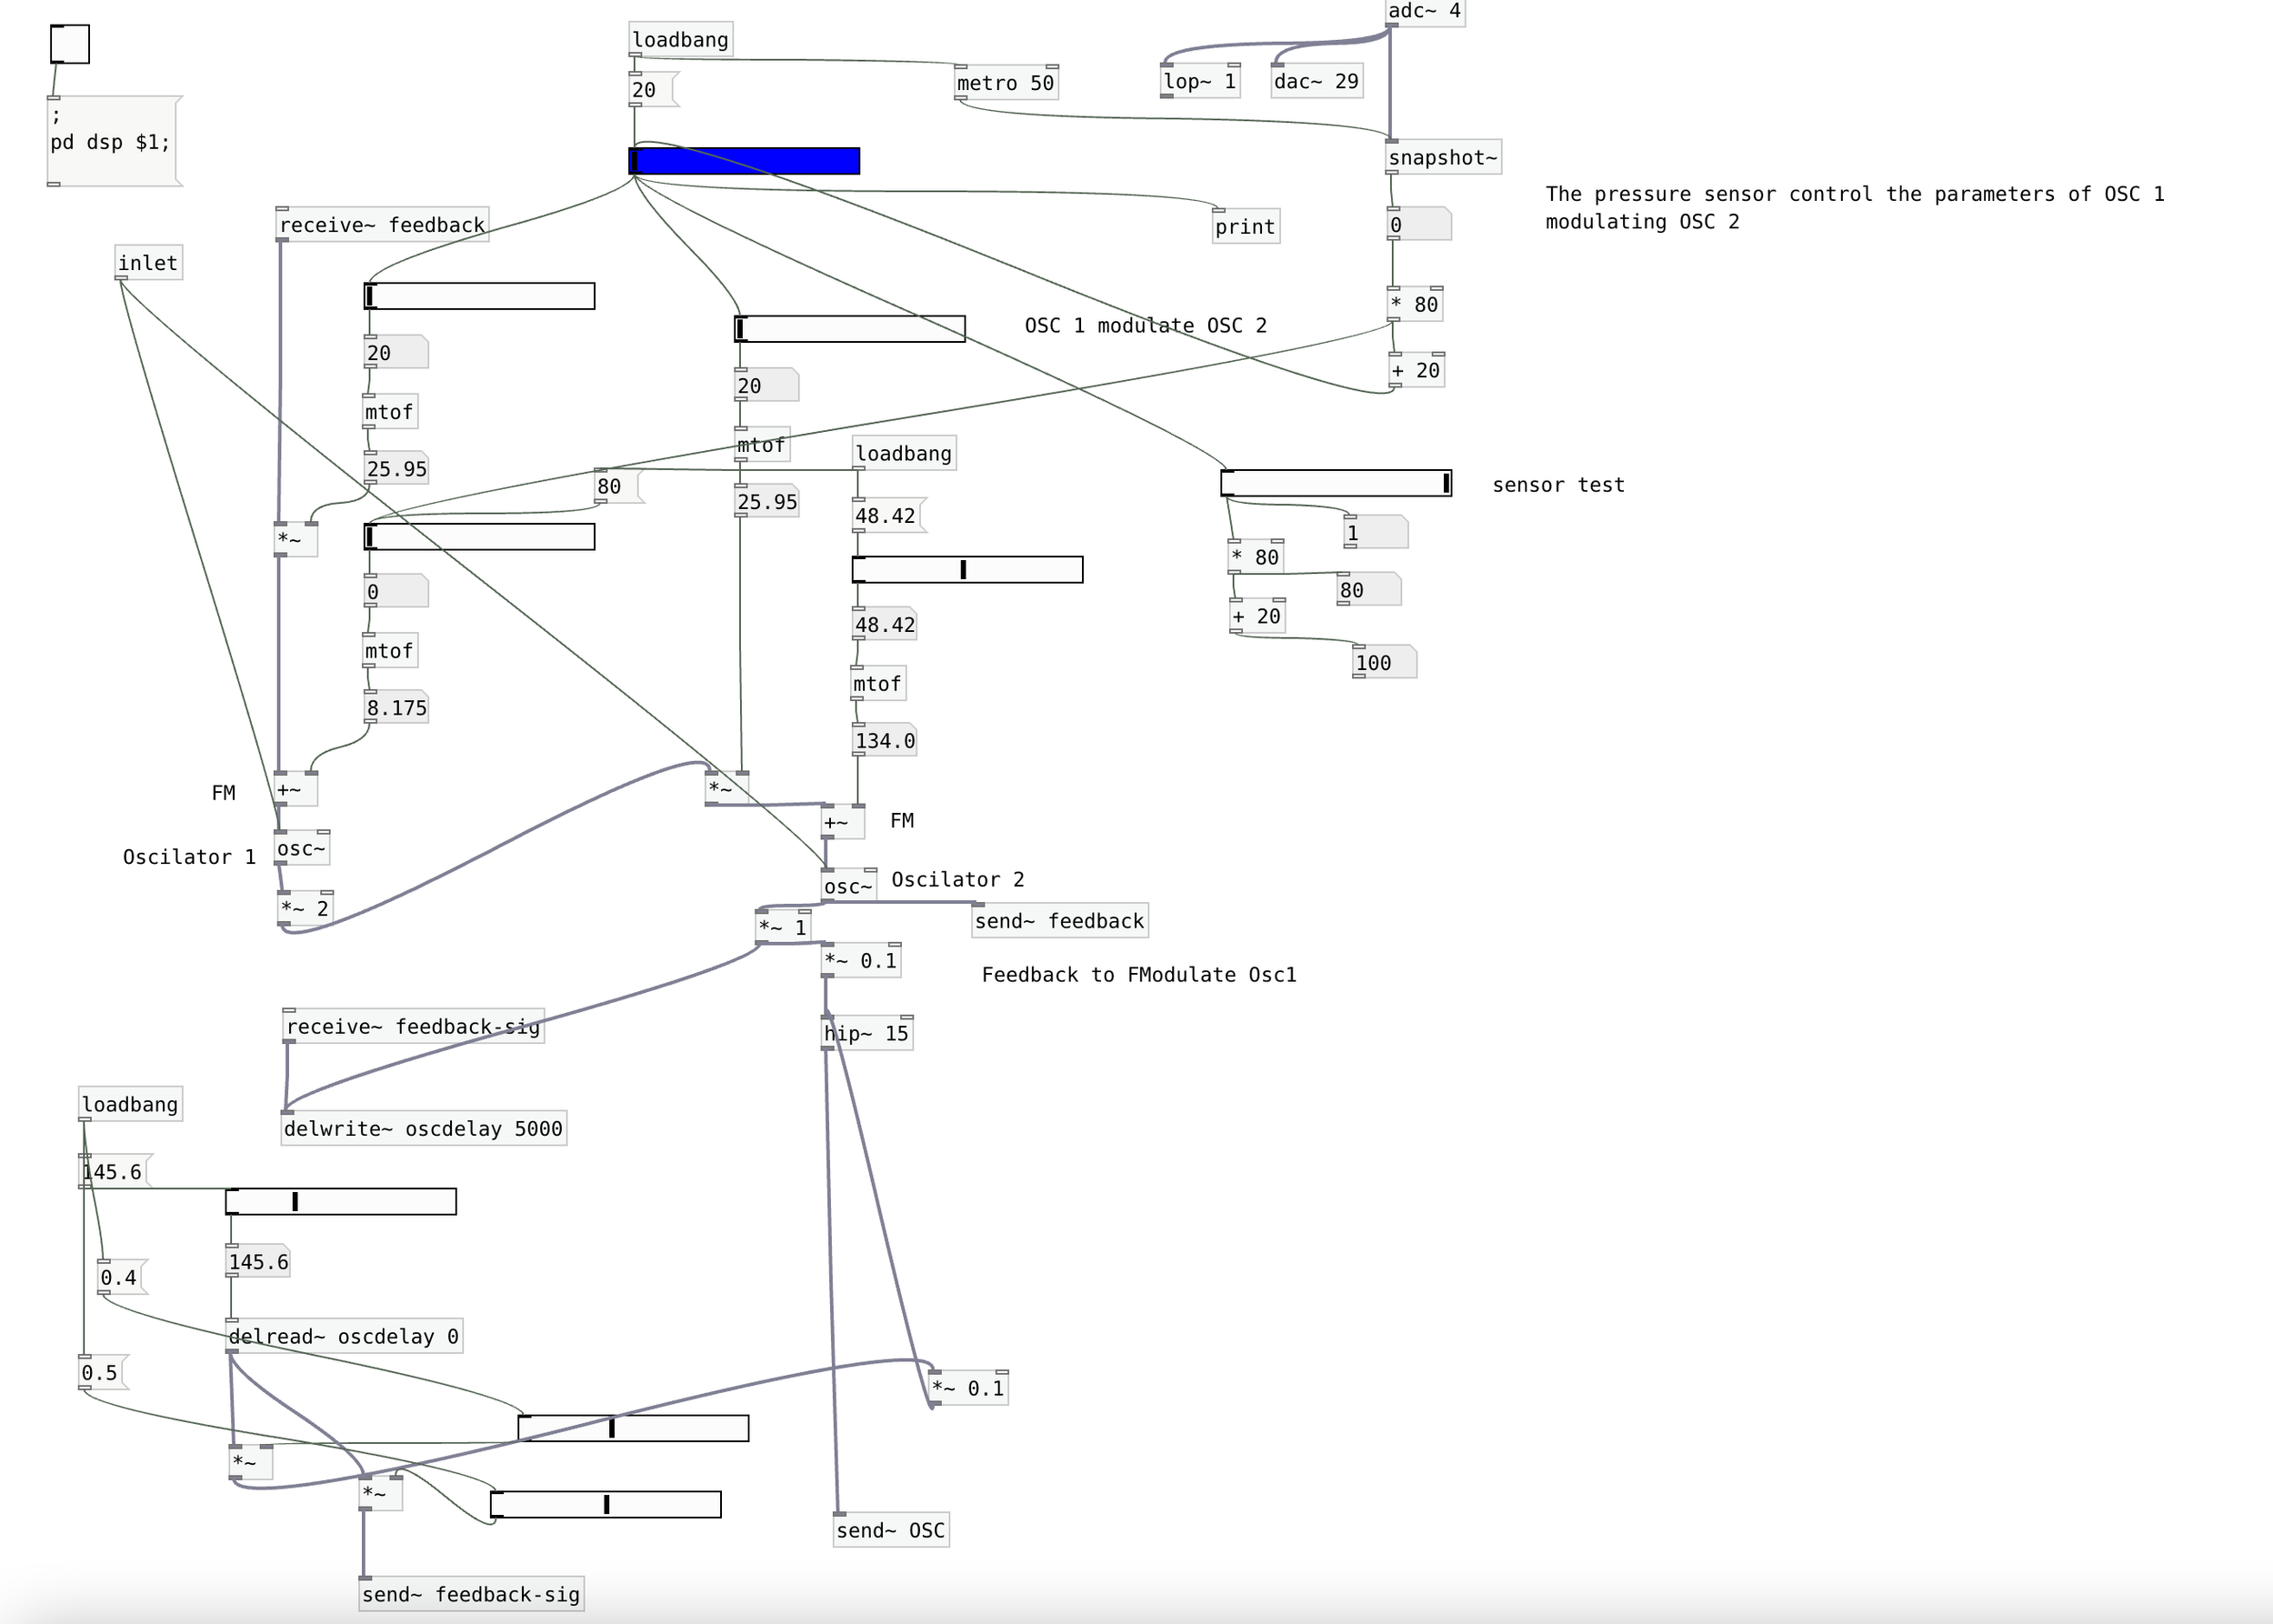Click the "pd dsp $1;" message box
2273x1624 pixels.
point(110,141)
